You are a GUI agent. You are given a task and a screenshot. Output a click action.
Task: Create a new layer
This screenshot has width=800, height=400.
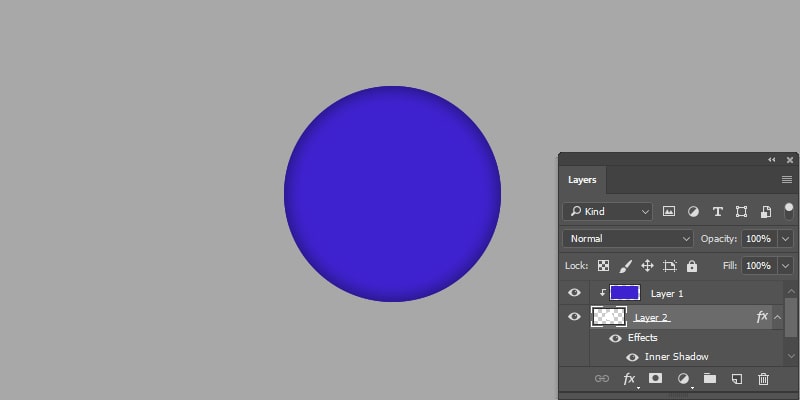[x=736, y=379]
